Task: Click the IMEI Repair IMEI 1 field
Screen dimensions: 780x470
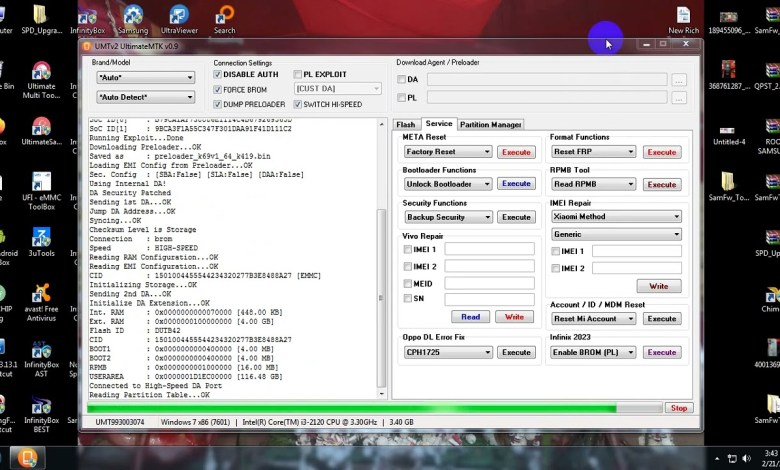Action: tap(636, 251)
